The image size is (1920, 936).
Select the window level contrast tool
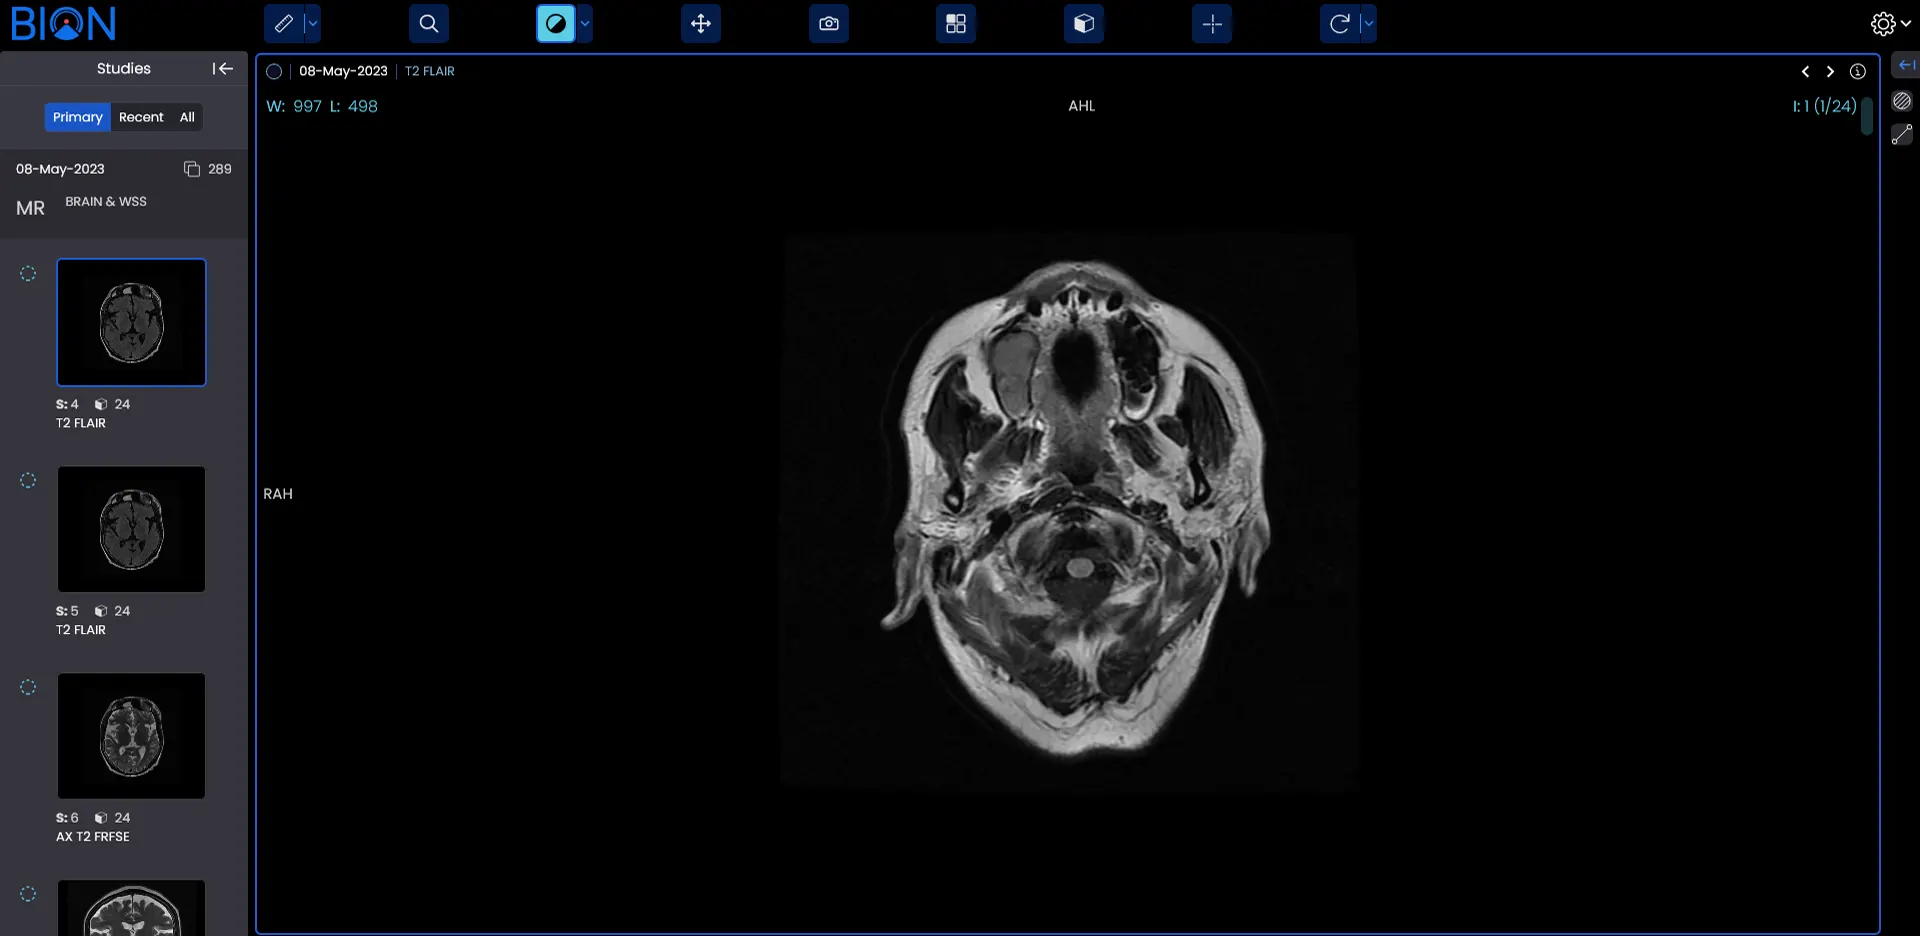[556, 23]
